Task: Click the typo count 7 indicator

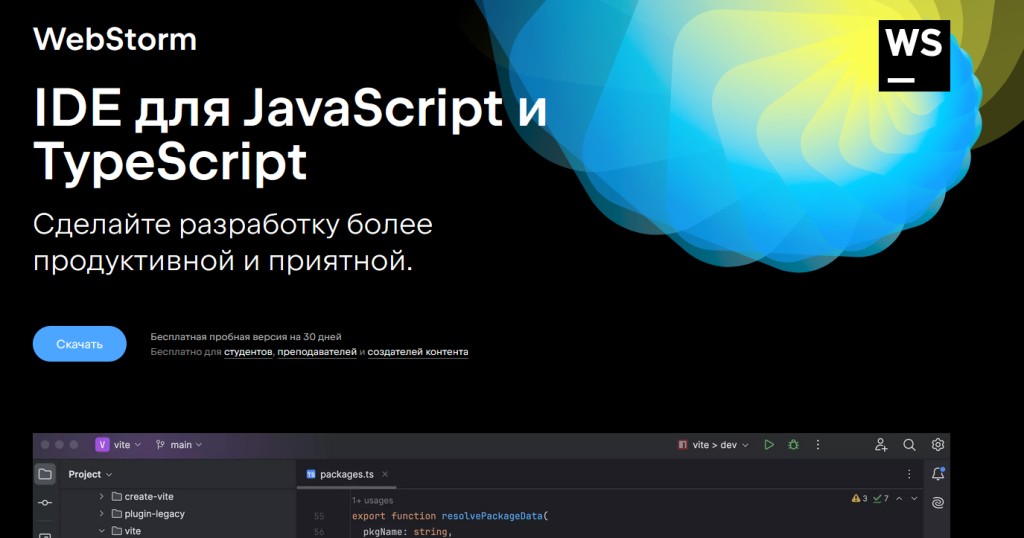Action: (x=881, y=498)
